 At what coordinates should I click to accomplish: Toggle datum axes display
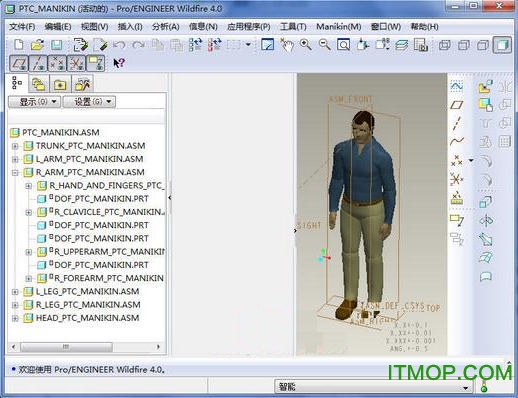pyautogui.click(x=38, y=63)
